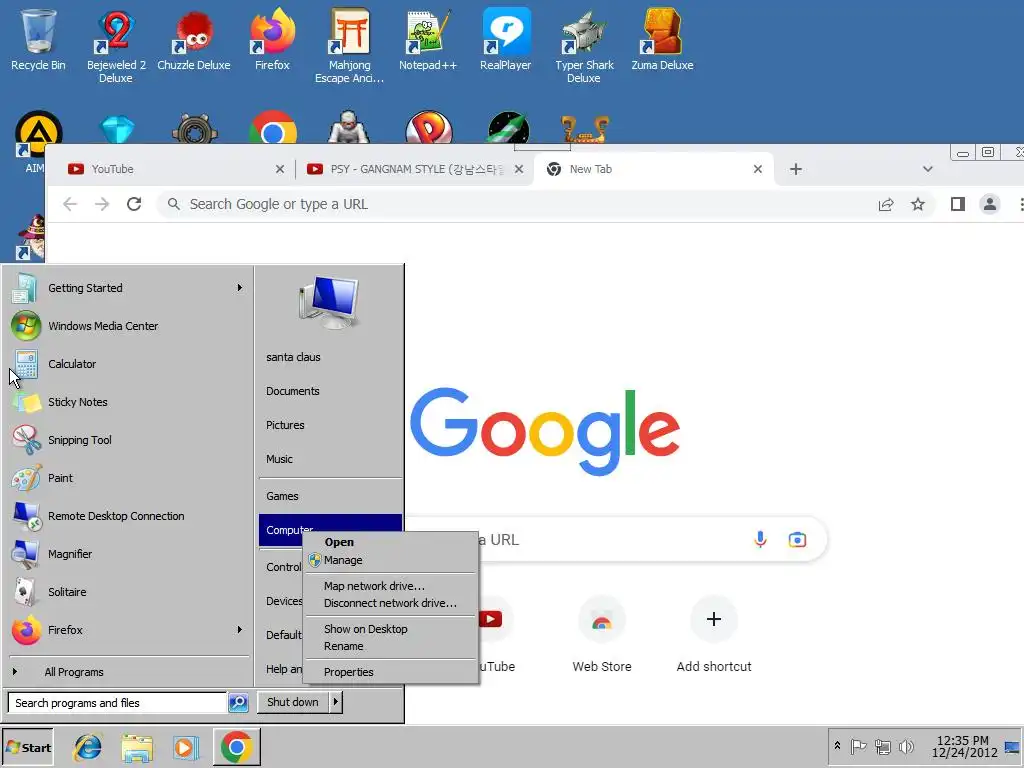Open Notepad++ desktop shortcut

point(428,40)
